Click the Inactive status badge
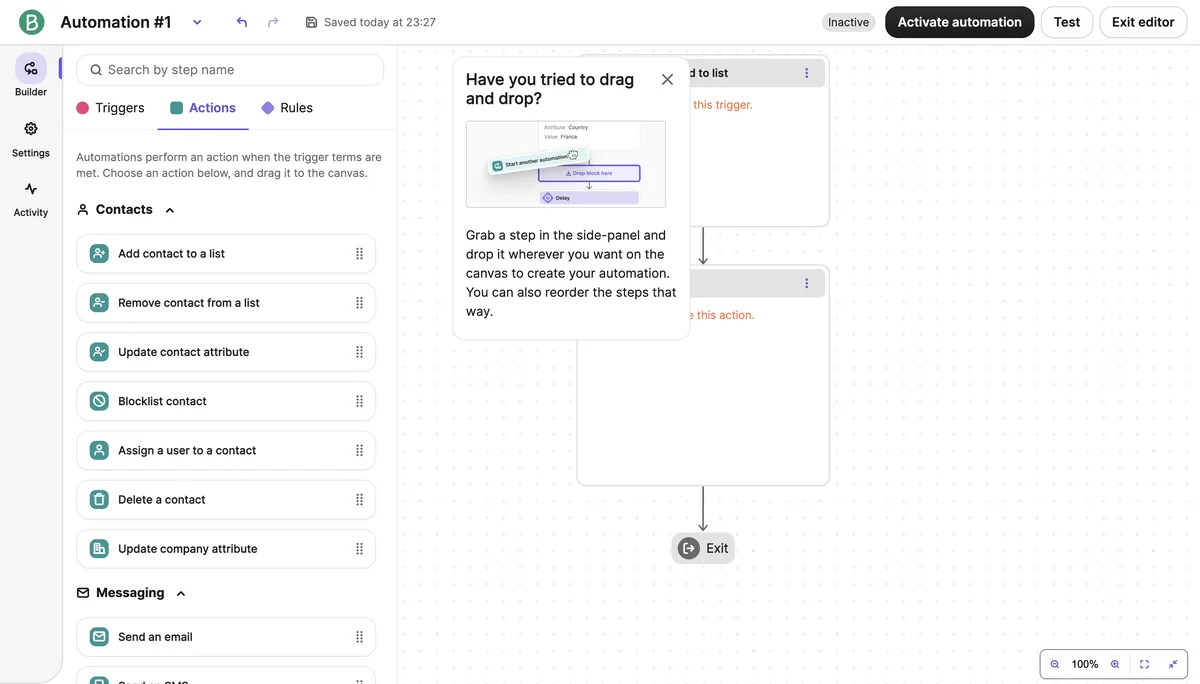The image size is (1200, 684). [848, 22]
